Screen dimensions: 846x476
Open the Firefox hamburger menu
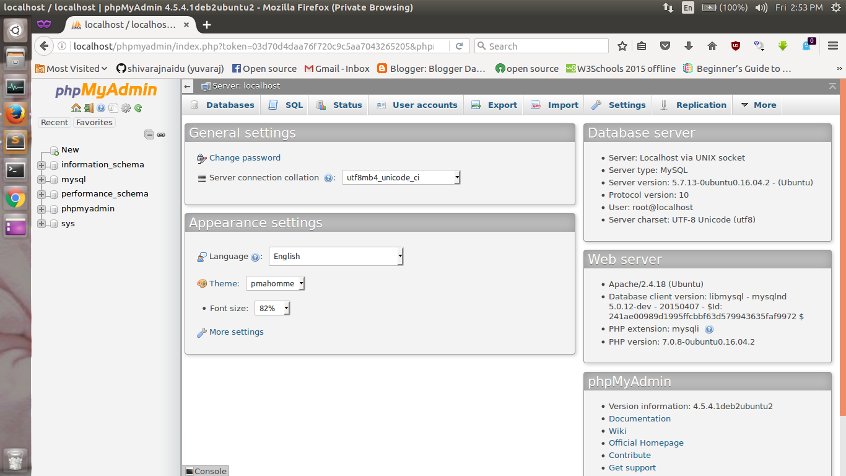point(833,46)
